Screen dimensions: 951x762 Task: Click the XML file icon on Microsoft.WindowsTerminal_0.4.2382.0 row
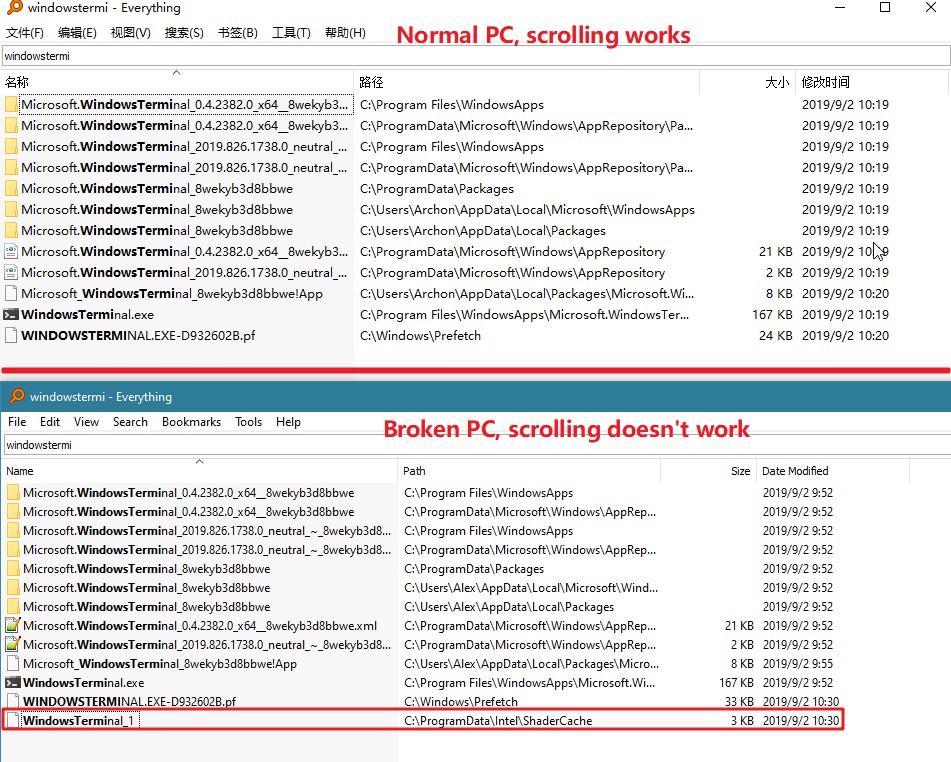click(x=14, y=625)
